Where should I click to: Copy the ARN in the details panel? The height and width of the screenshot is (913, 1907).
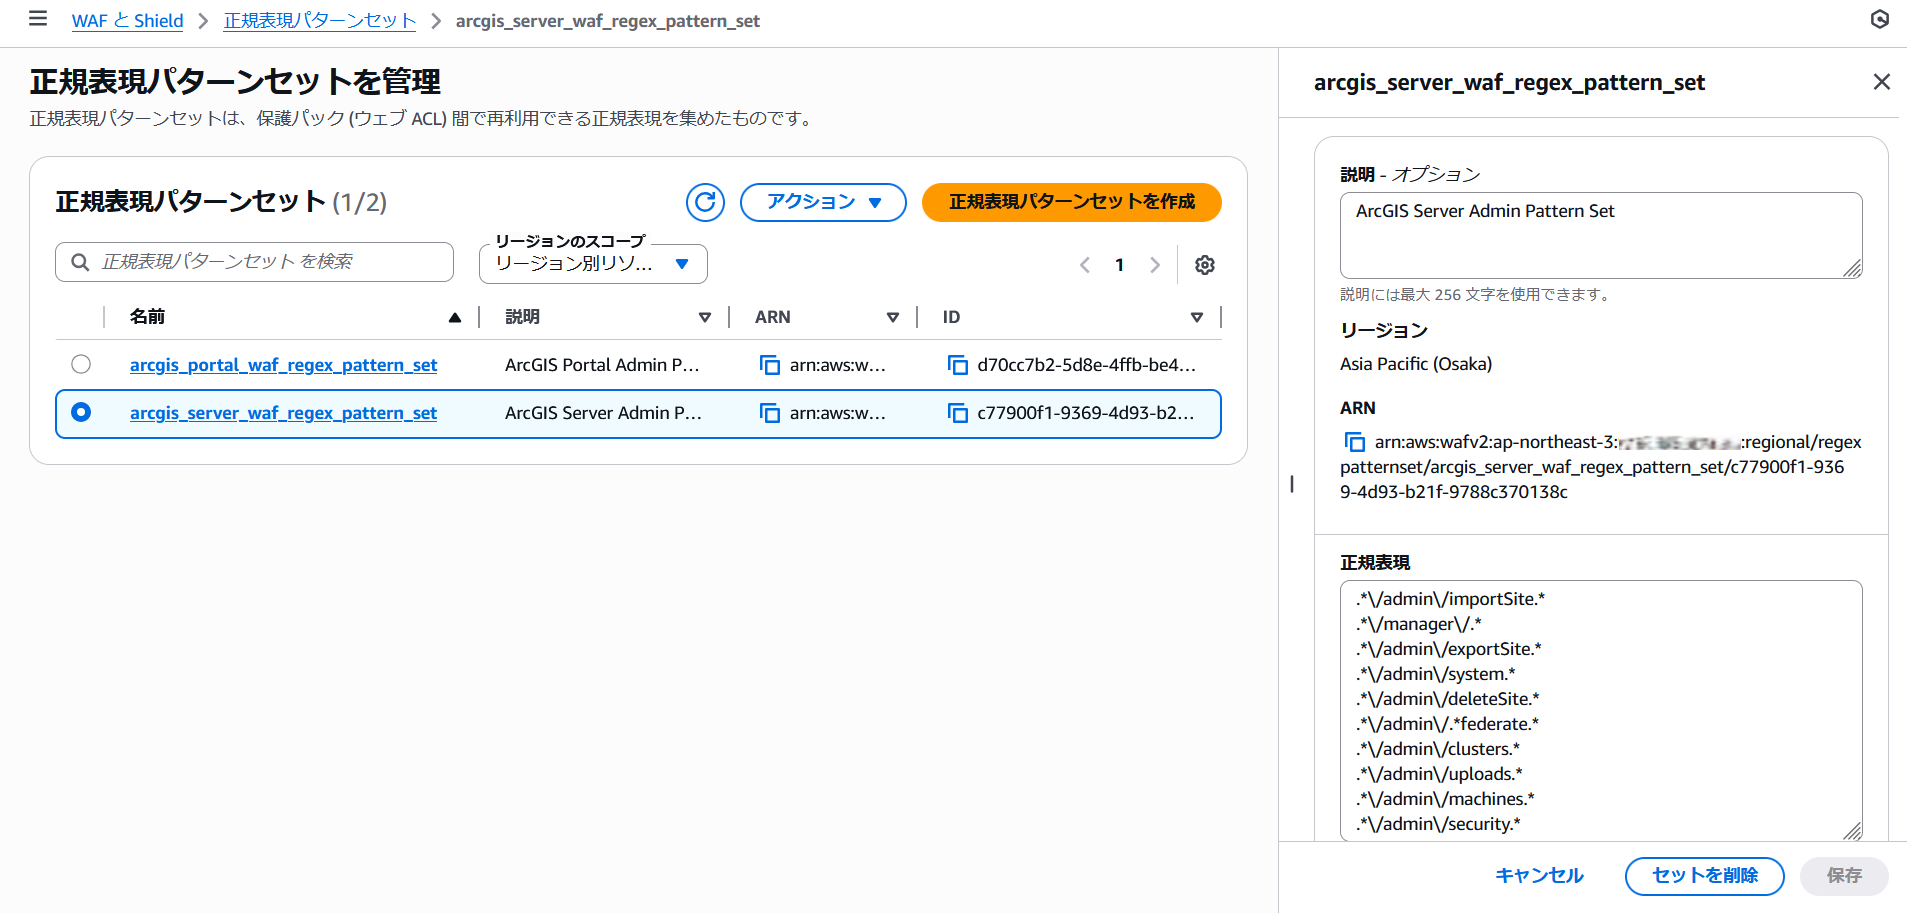pyautogui.click(x=1354, y=442)
